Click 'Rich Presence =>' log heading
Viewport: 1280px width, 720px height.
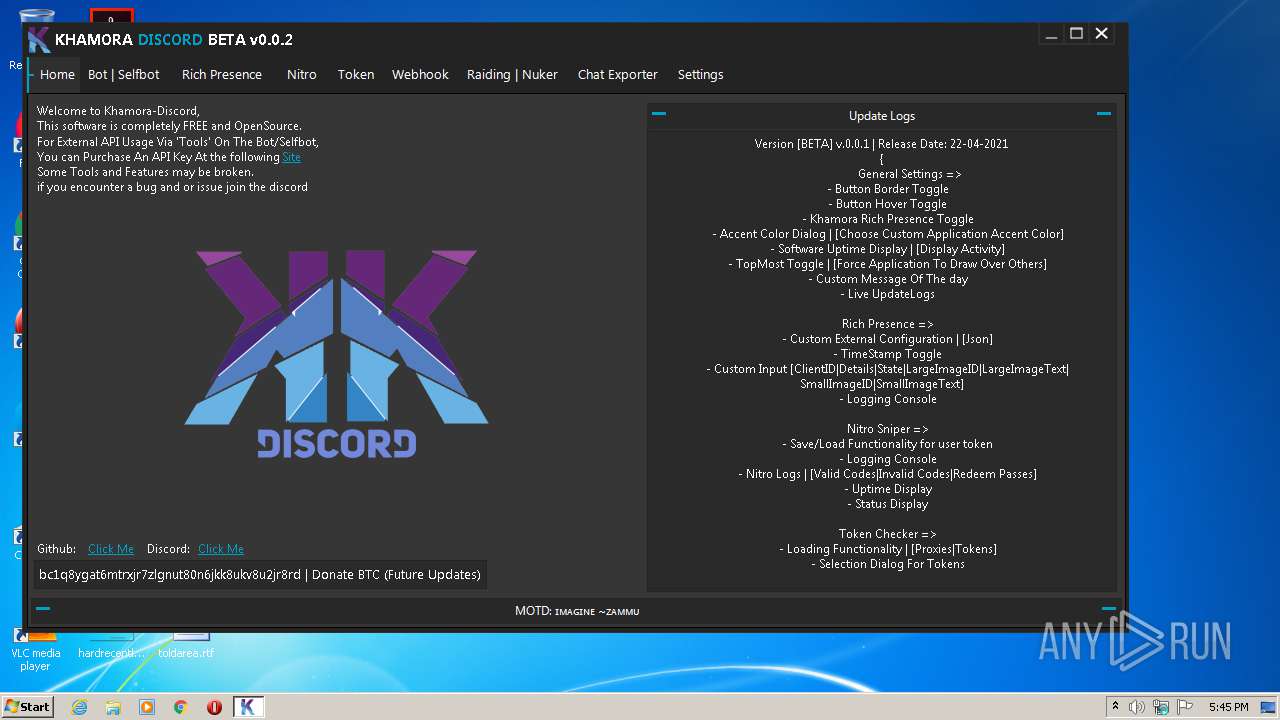point(887,324)
